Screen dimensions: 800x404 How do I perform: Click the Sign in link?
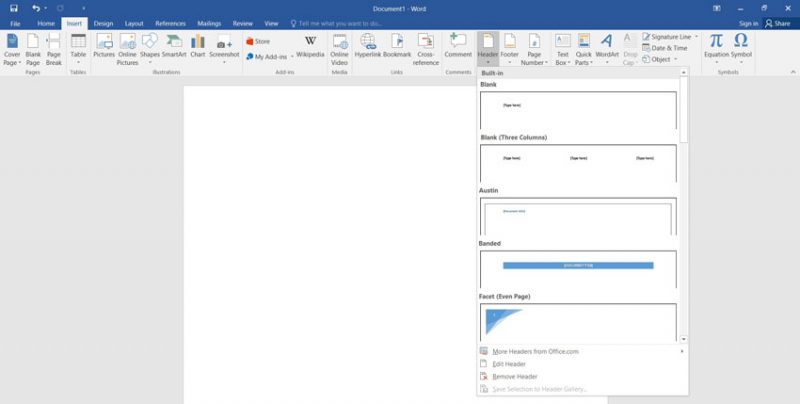(x=748, y=23)
